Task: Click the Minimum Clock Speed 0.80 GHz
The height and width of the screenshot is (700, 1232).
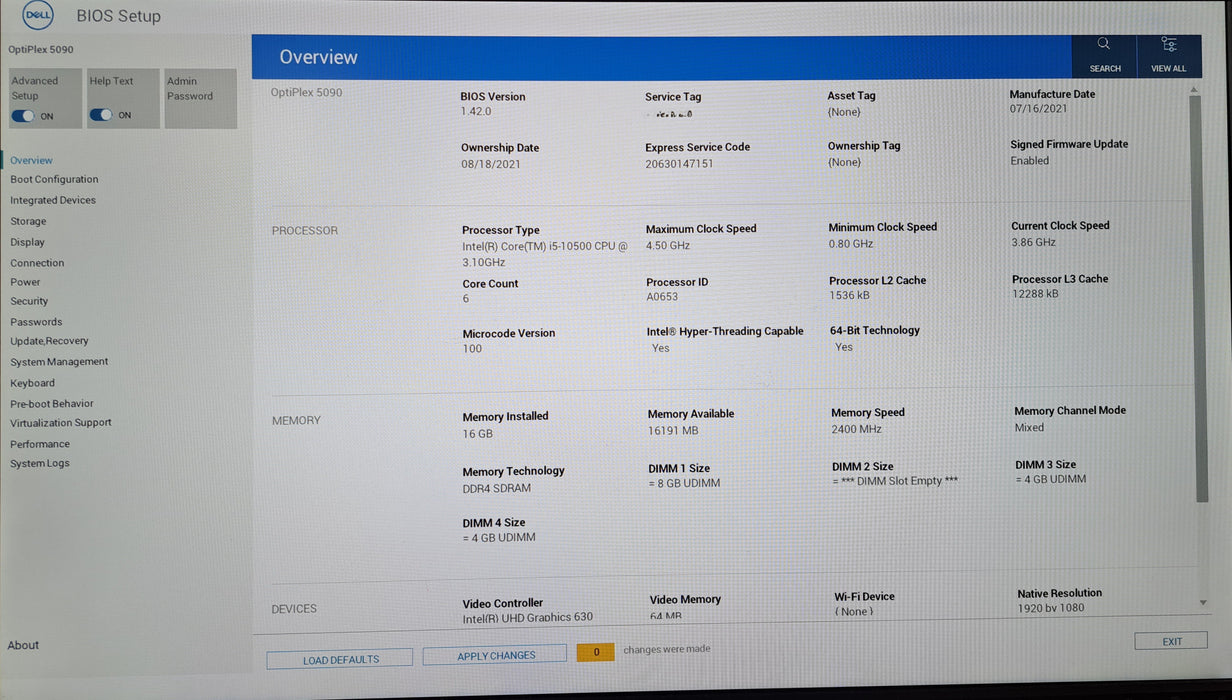Action: click(851, 244)
